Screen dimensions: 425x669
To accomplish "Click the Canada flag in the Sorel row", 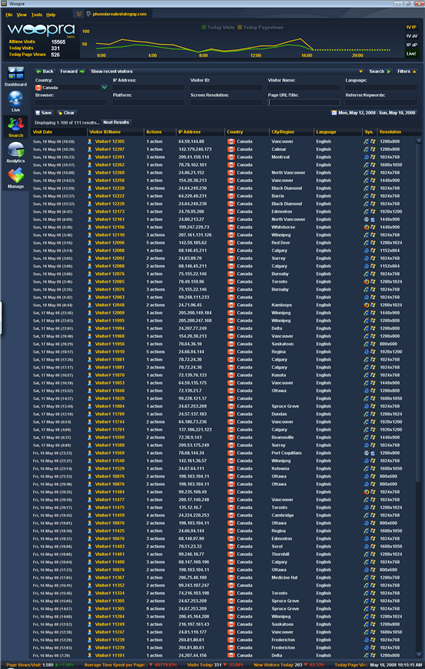I will [231, 546].
